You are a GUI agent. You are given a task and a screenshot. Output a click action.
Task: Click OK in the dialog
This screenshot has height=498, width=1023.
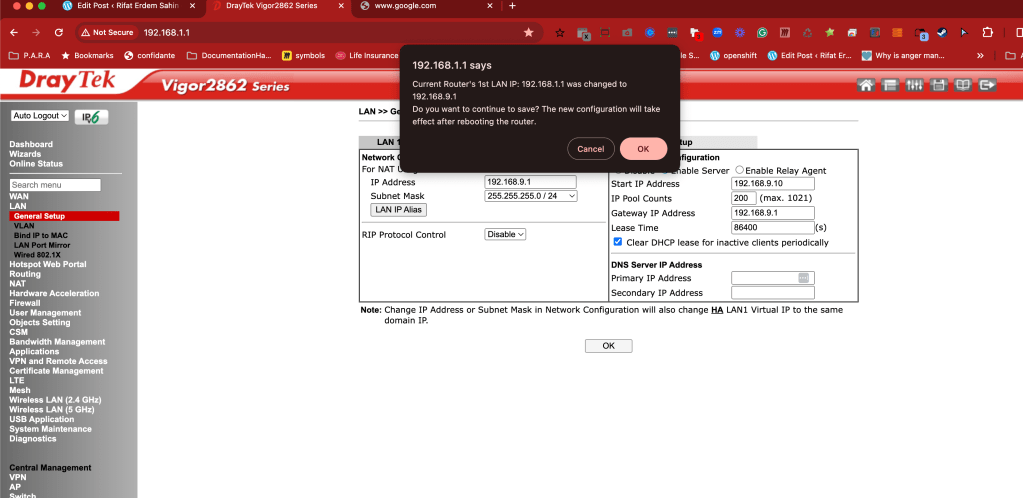click(643, 149)
